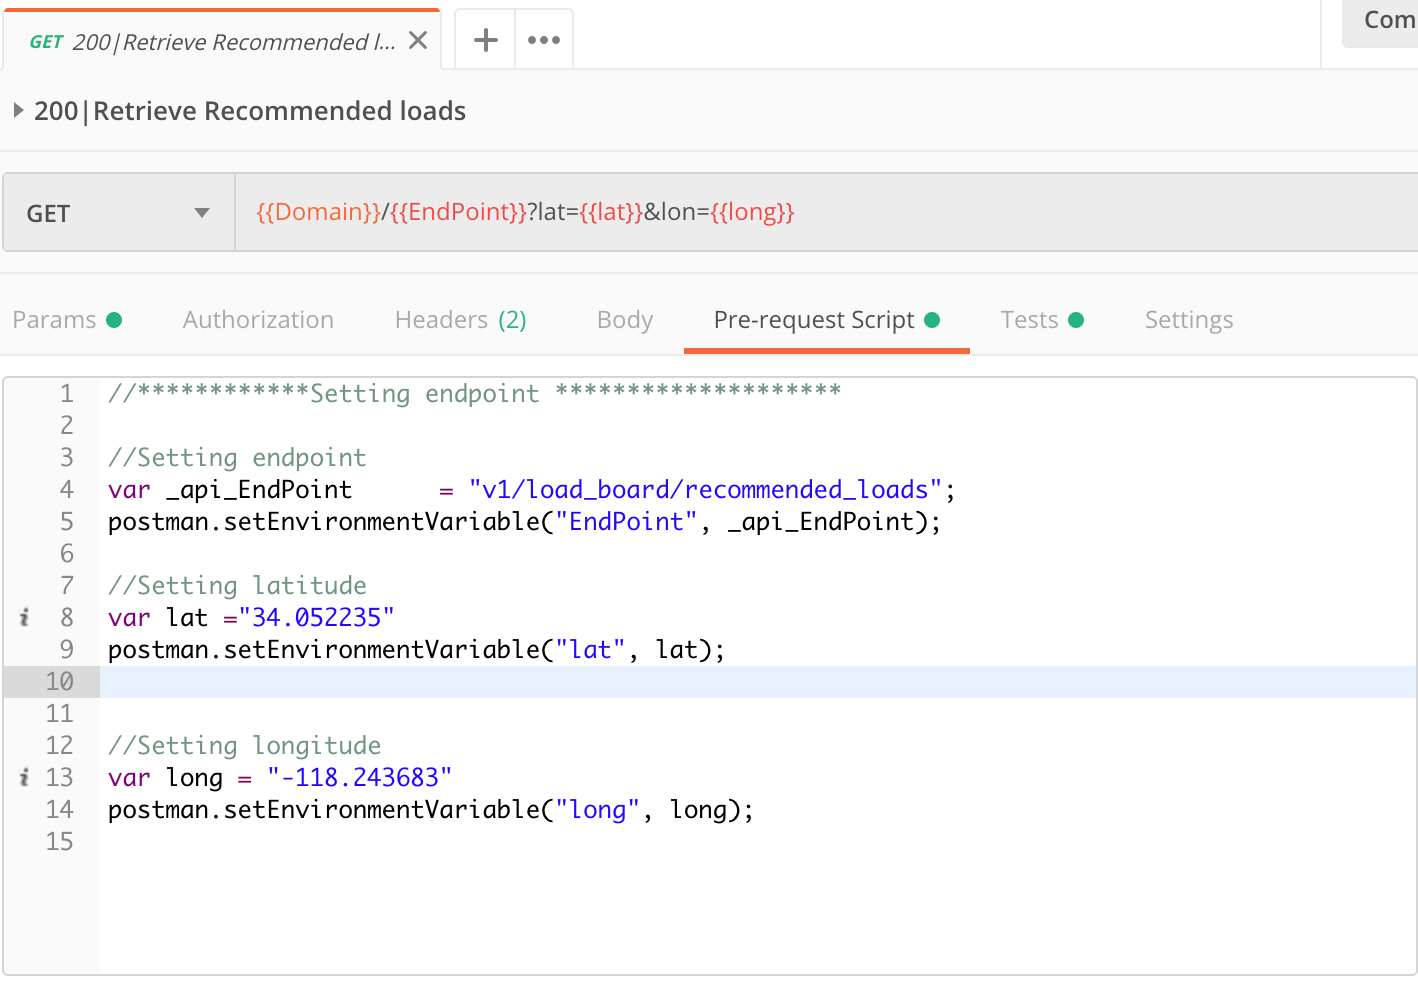The image size is (1418, 984).
Task: Expand the 200|Retrieve Recommended loads description triangle
Action: [x=18, y=110]
